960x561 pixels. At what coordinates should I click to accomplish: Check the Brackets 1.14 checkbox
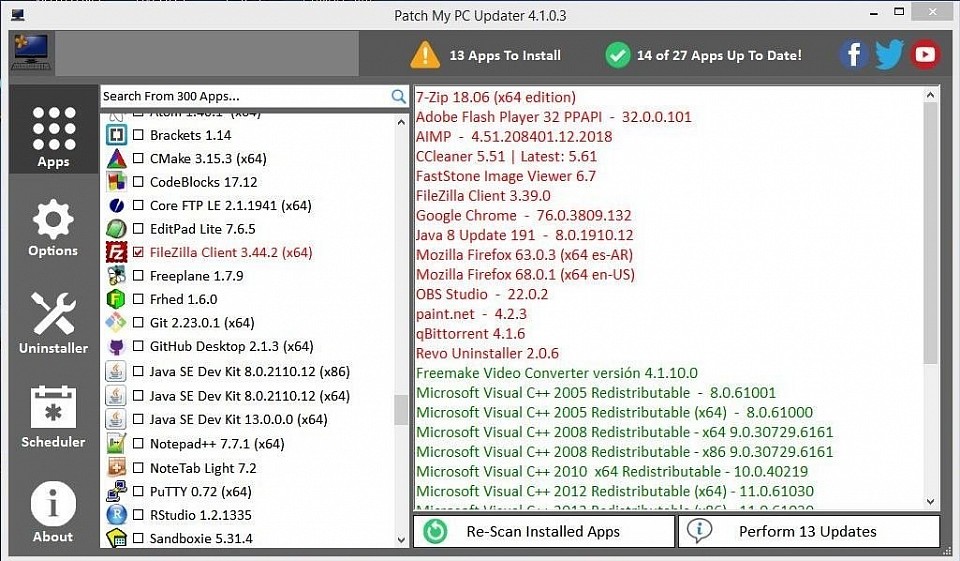click(138, 135)
